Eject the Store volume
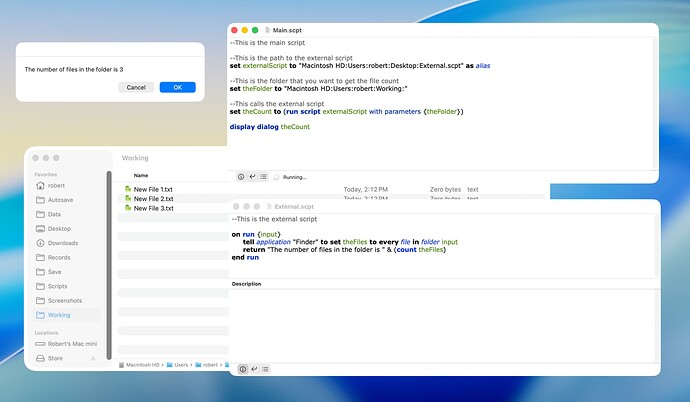Viewport: 690px width, 402px height. [93, 358]
